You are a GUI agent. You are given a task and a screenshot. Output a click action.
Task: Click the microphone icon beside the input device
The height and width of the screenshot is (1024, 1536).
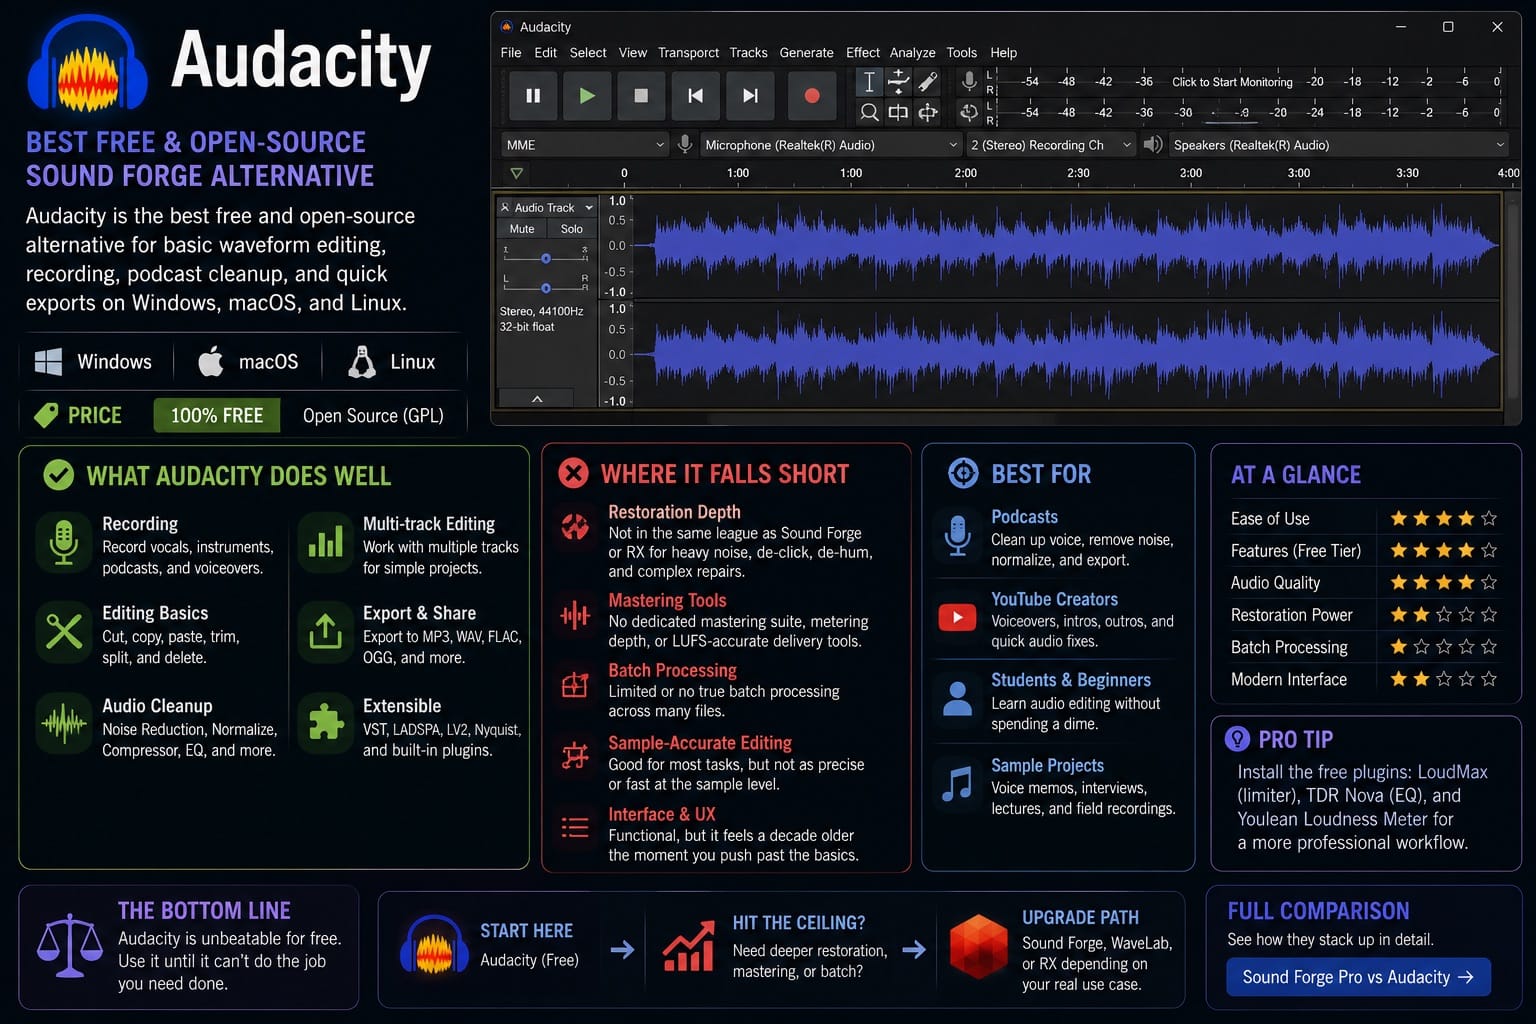(685, 145)
